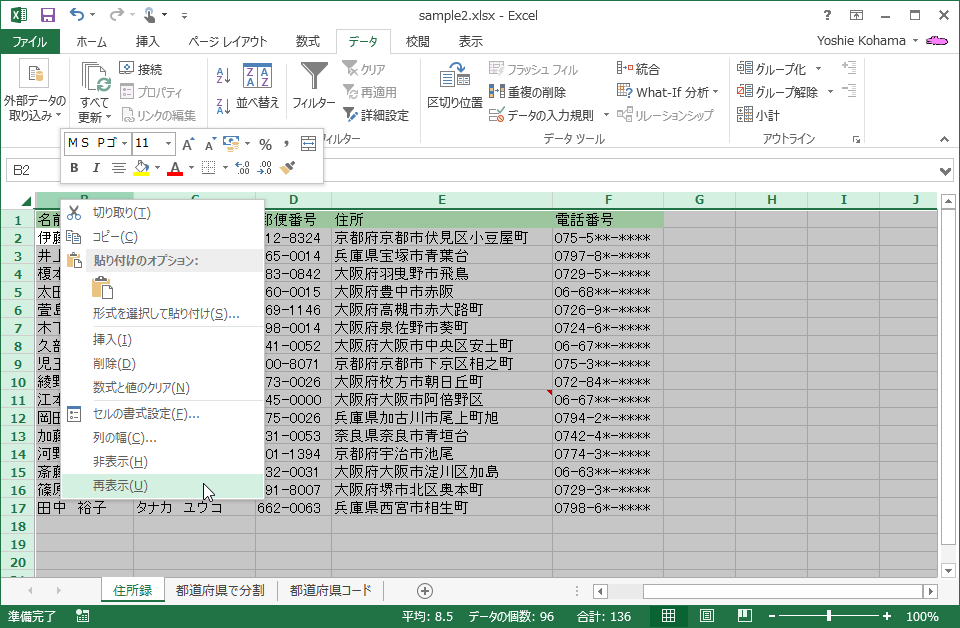960x628 pixels.
Task: Click the select all corner triangle
Action: [25, 200]
